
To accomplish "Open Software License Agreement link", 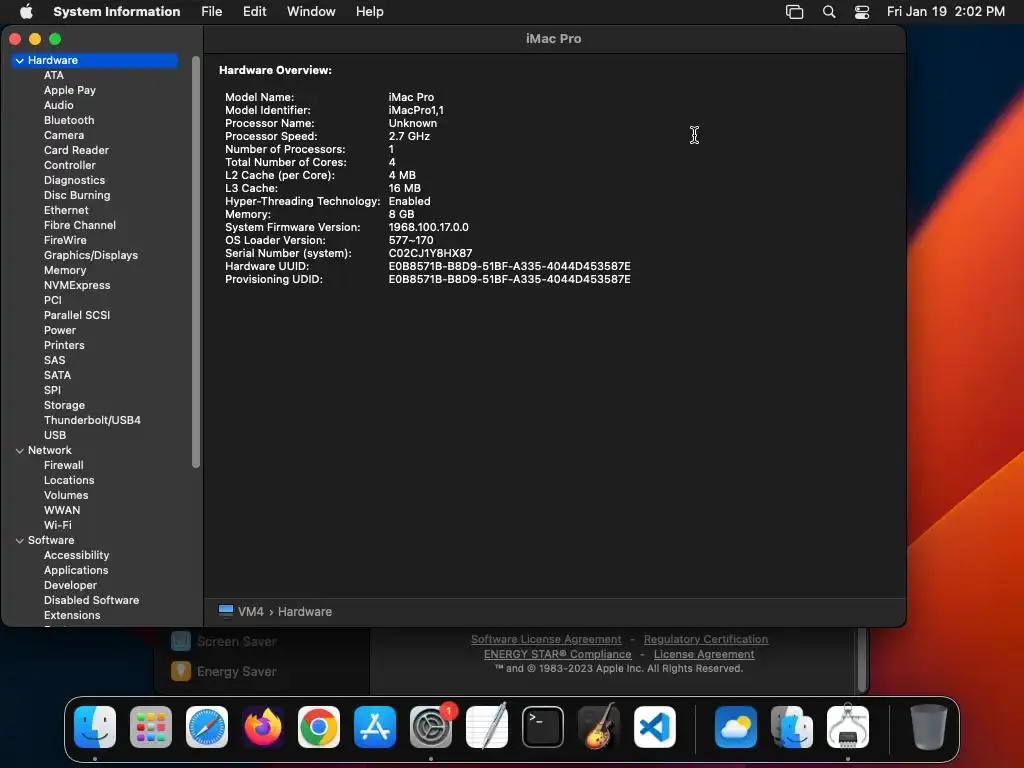I will 546,639.
